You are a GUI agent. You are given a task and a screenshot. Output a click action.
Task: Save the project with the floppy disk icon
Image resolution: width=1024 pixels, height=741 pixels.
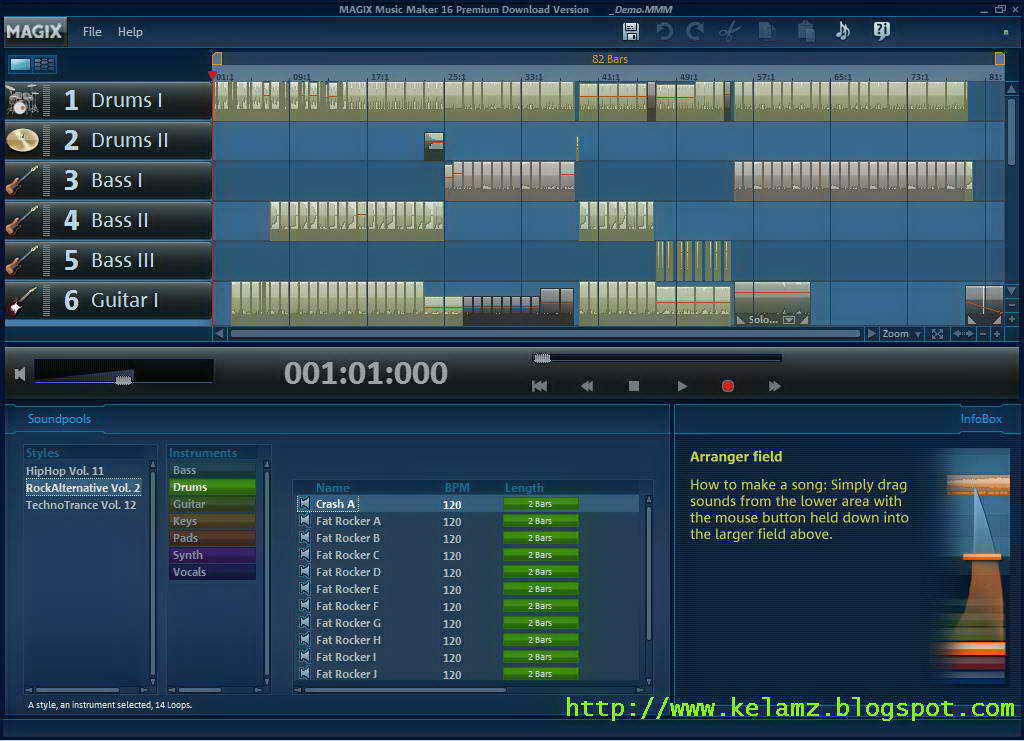631,31
